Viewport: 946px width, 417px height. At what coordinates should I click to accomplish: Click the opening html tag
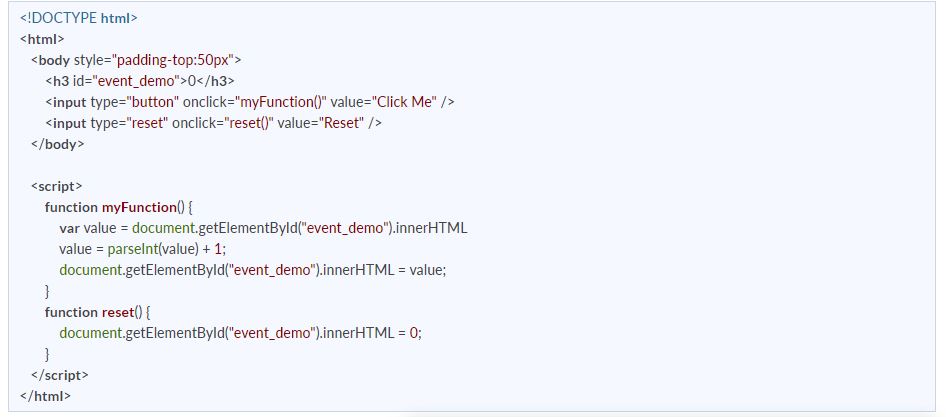coord(42,39)
